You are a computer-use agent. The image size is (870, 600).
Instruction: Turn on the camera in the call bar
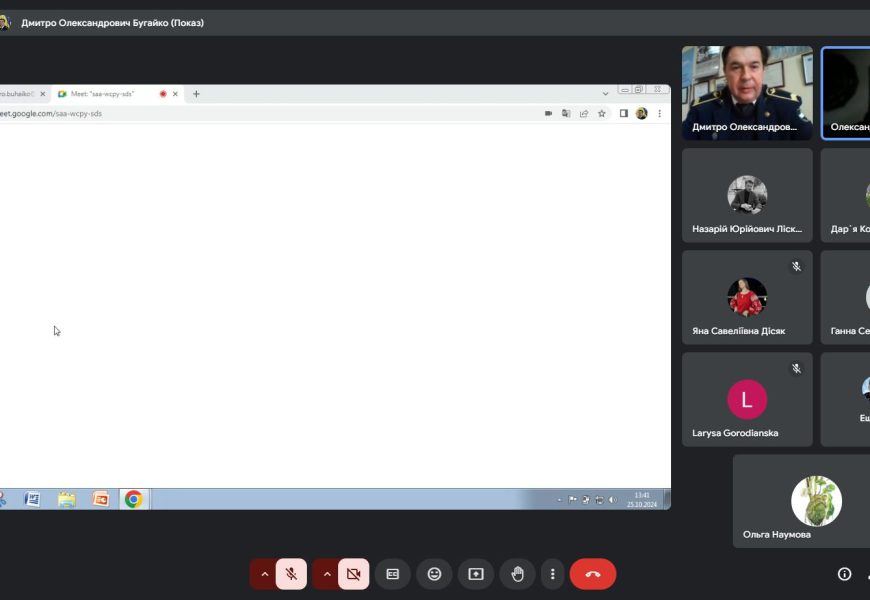click(353, 574)
